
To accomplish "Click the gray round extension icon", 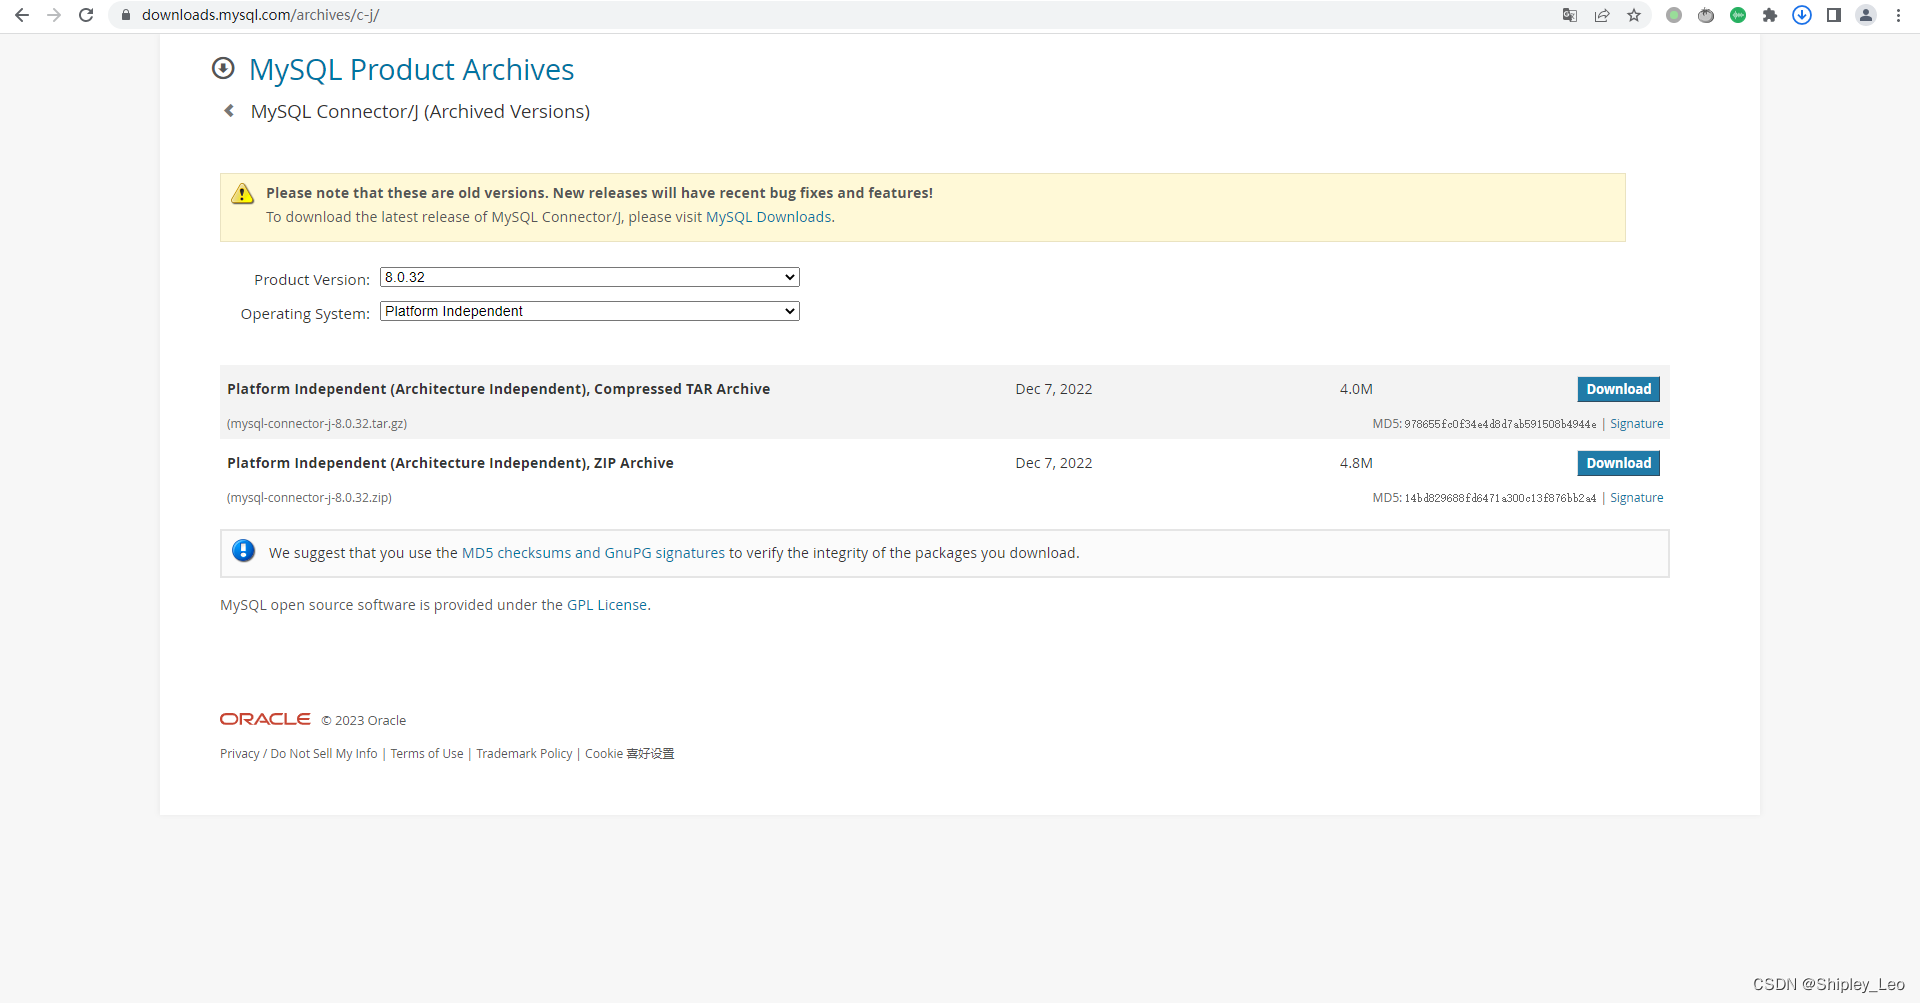I will (1706, 15).
